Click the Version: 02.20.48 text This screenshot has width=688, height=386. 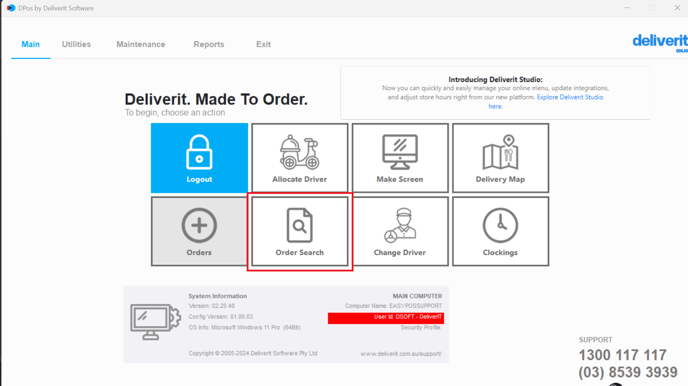211,306
